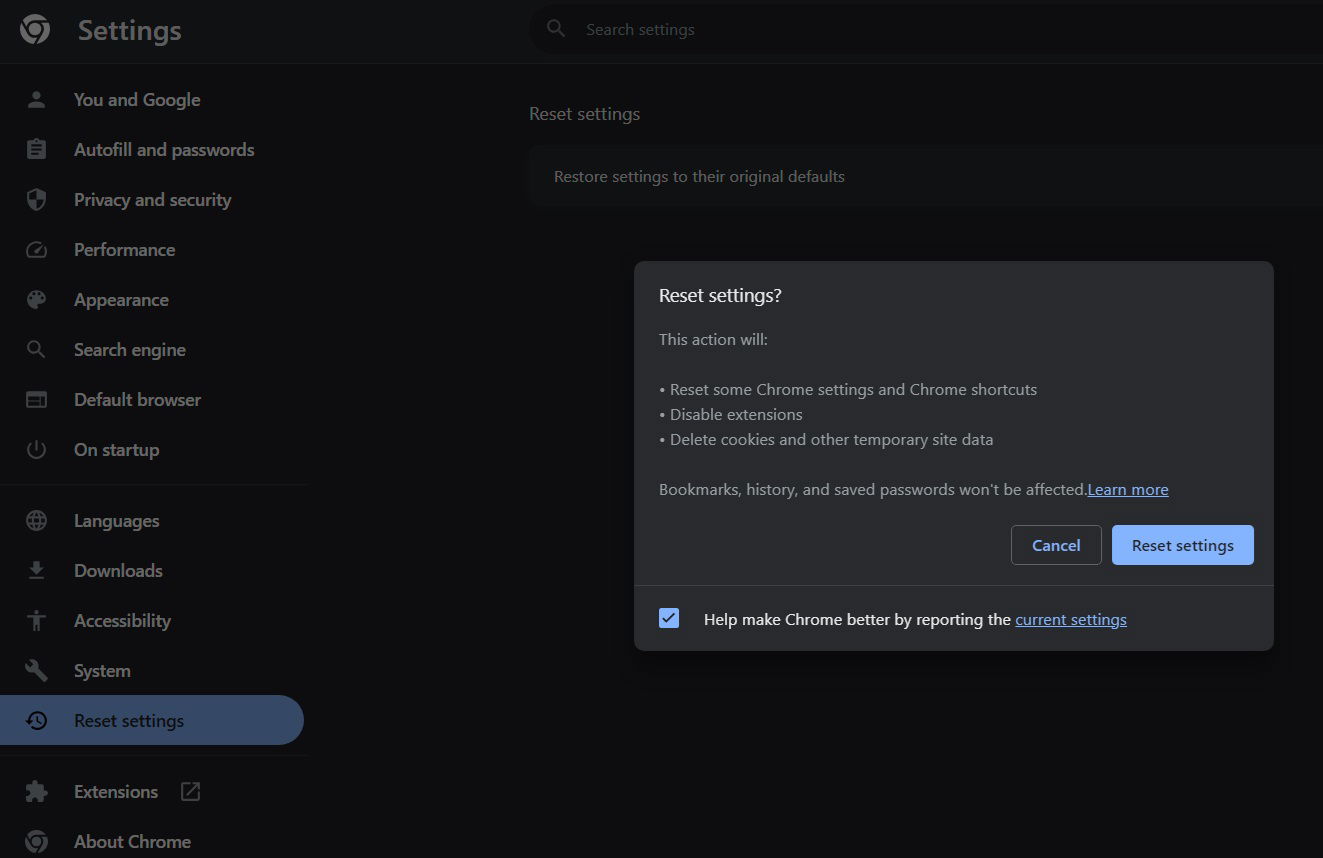Select the Appearance palette icon

click(x=36, y=299)
